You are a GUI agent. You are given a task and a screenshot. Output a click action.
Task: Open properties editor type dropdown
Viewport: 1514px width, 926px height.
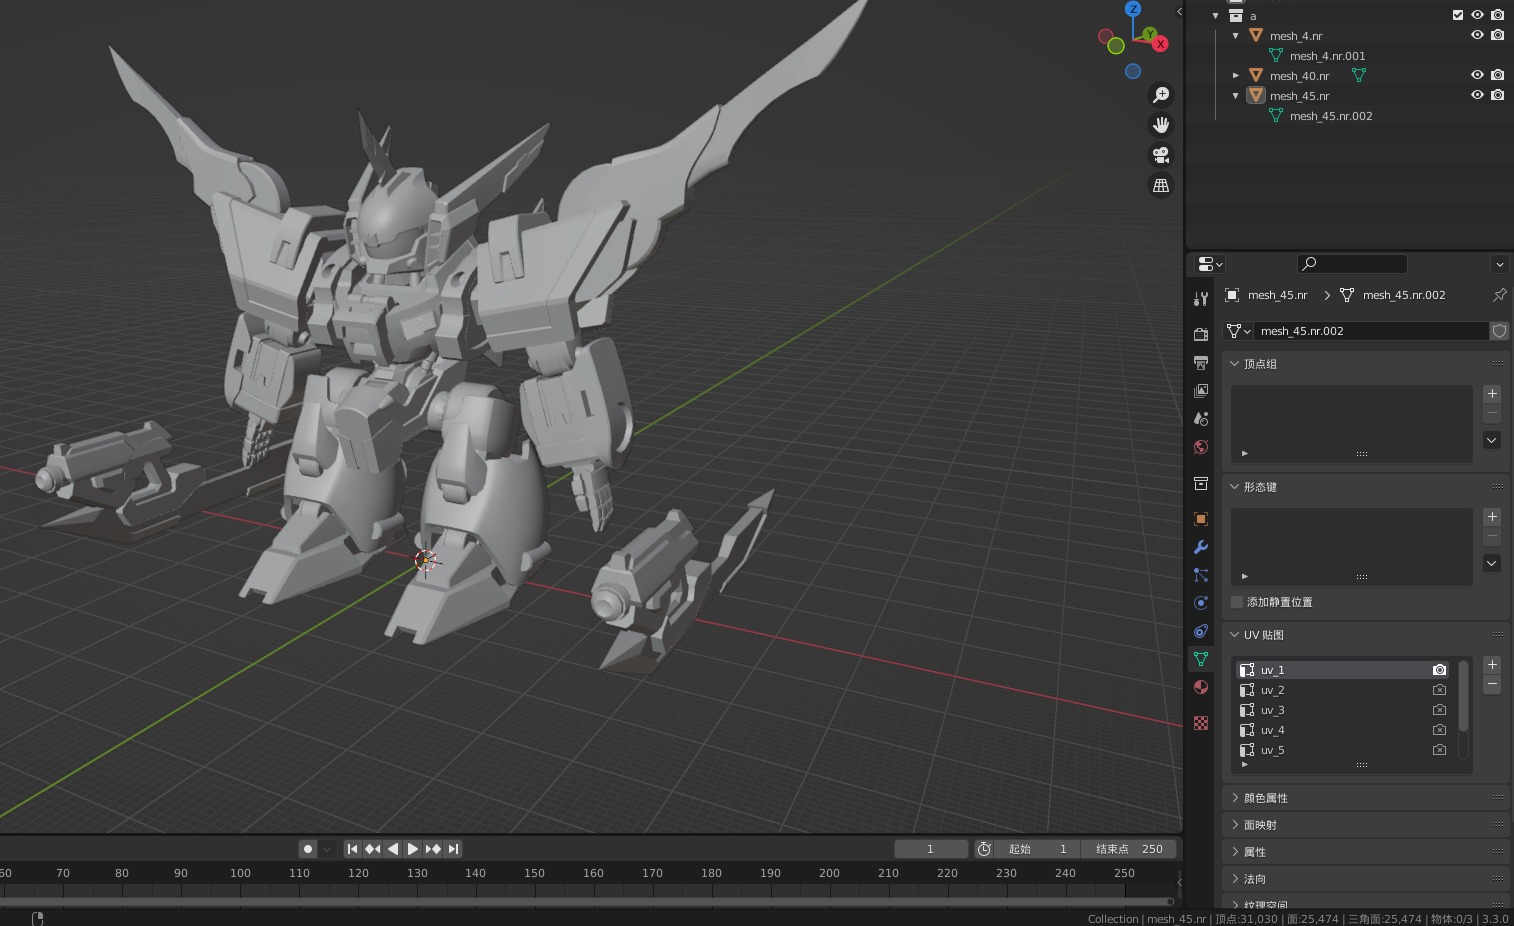click(1210, 264)
